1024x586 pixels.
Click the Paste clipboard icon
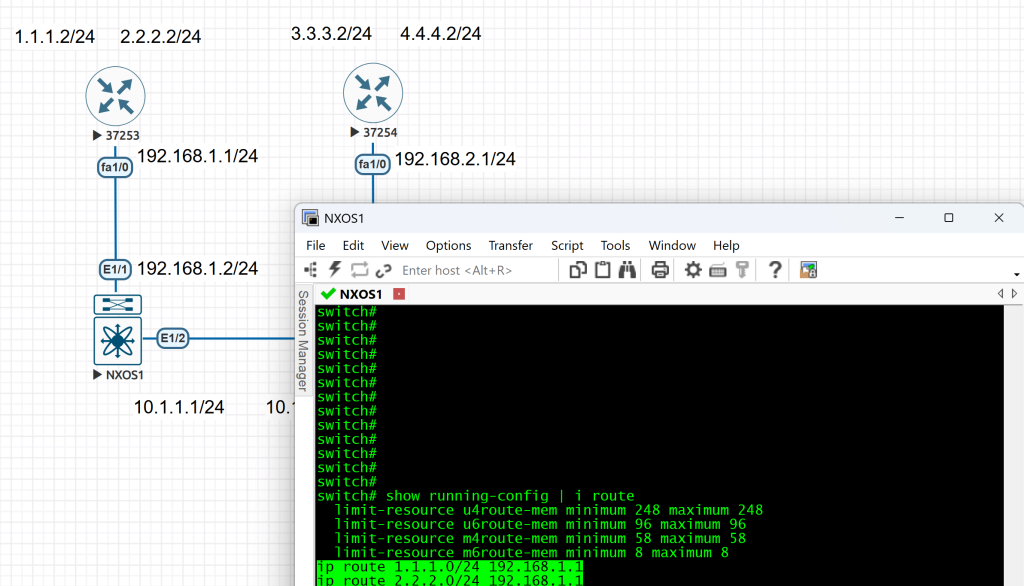point(603,270)
